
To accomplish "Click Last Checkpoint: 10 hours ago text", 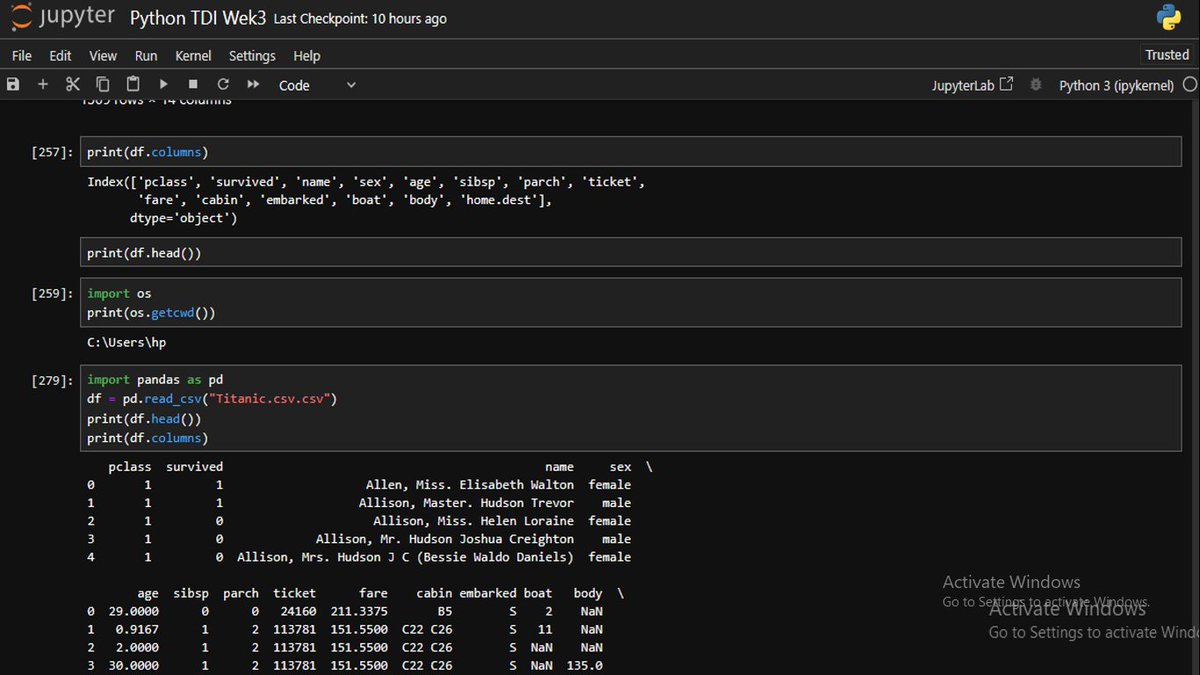I will click(360, 19).
